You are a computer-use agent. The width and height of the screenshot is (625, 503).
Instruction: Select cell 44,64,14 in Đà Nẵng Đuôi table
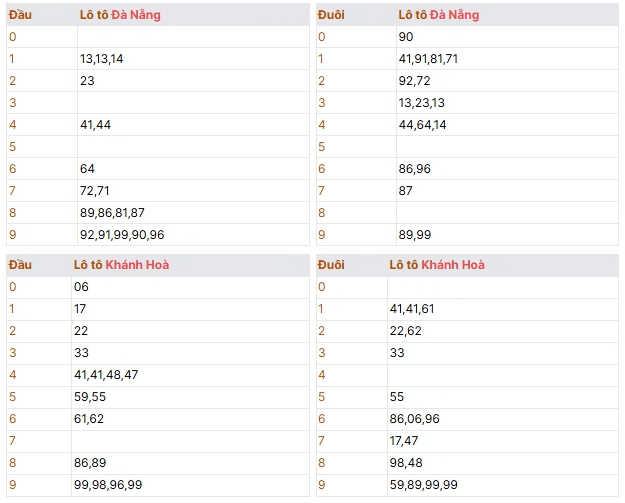(x=507, y=125)
